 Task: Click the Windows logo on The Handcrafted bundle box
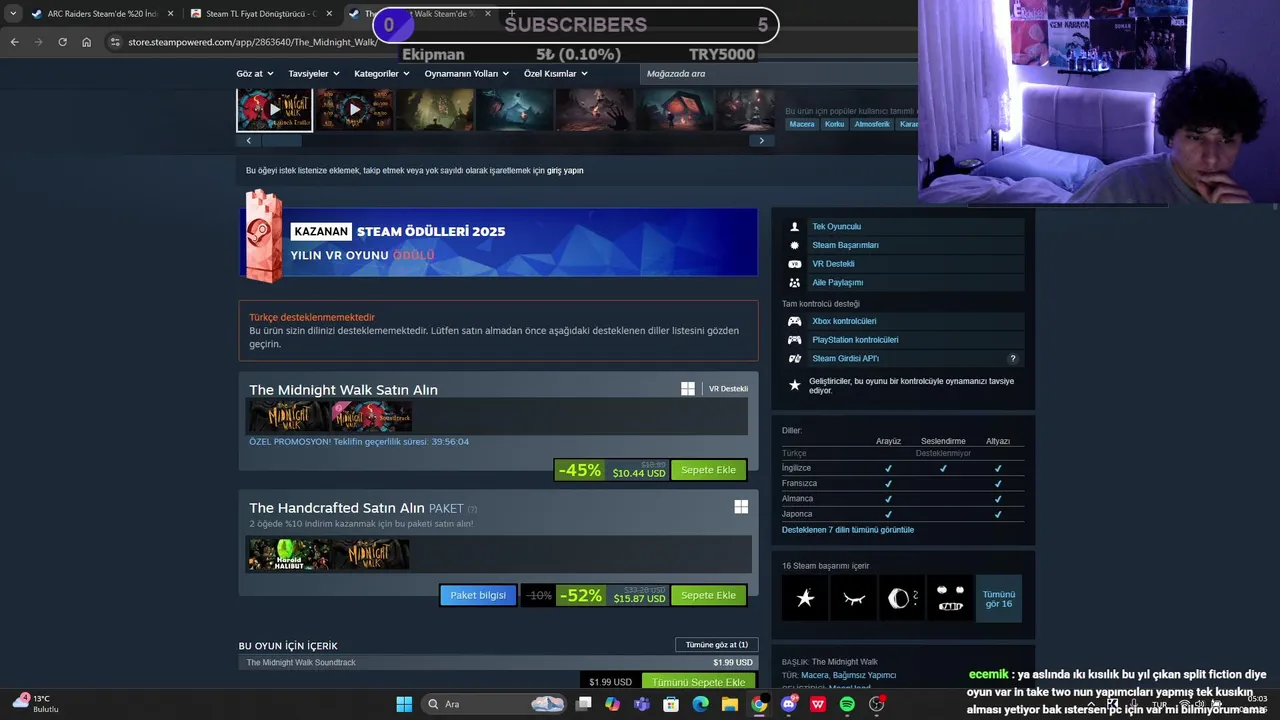741,507
